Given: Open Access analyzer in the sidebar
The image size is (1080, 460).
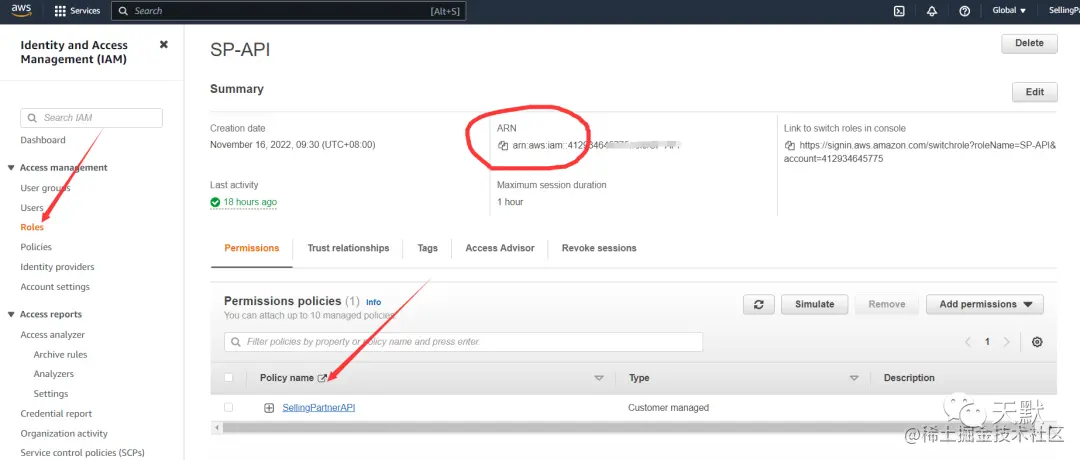Looking at the screenshot, I should point(52,335).
